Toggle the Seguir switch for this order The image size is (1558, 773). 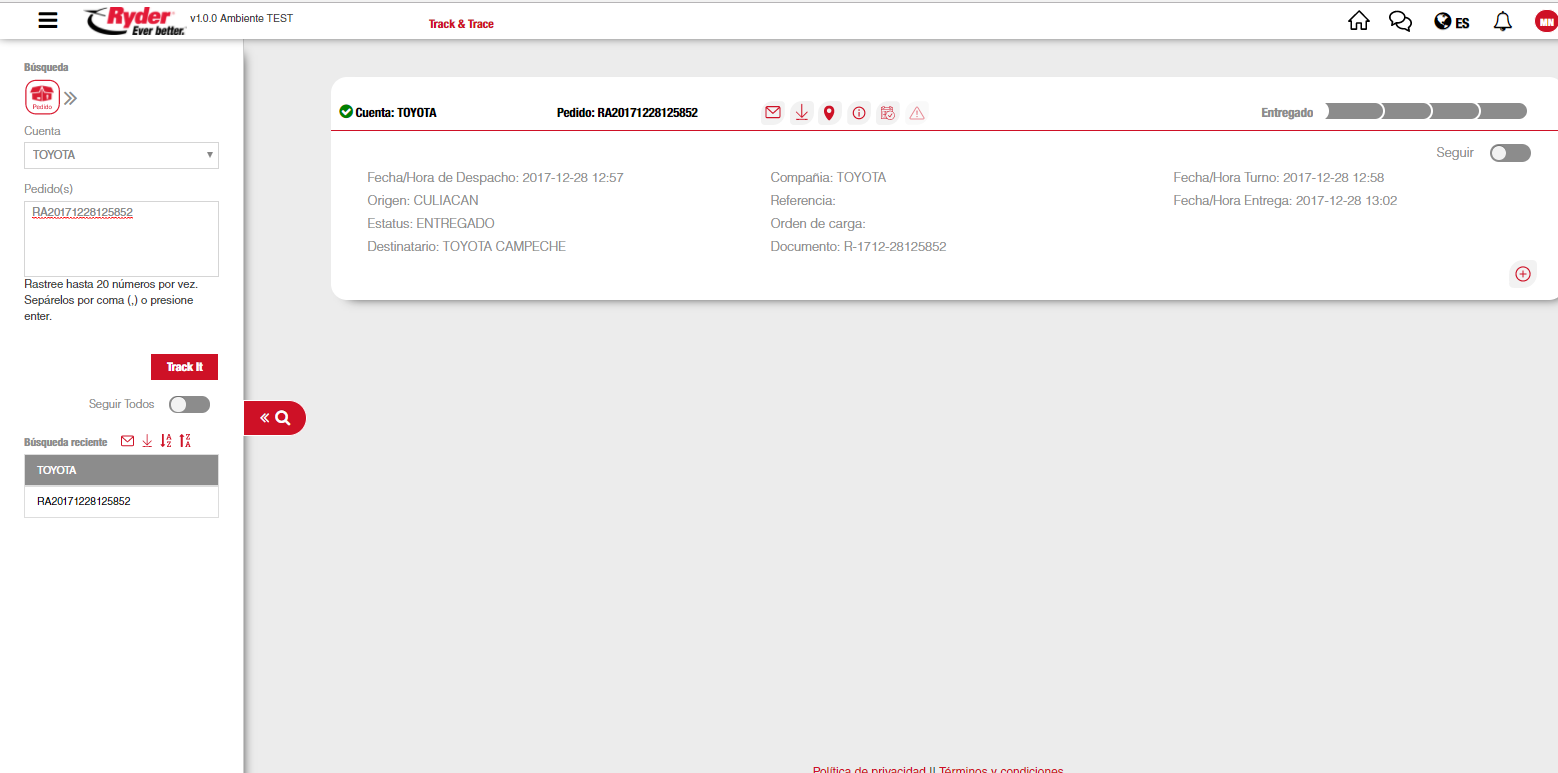click(x=1509, y=153)
